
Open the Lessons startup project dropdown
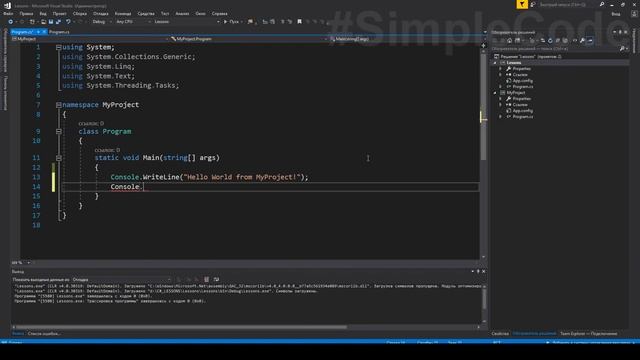pos(187,22)
